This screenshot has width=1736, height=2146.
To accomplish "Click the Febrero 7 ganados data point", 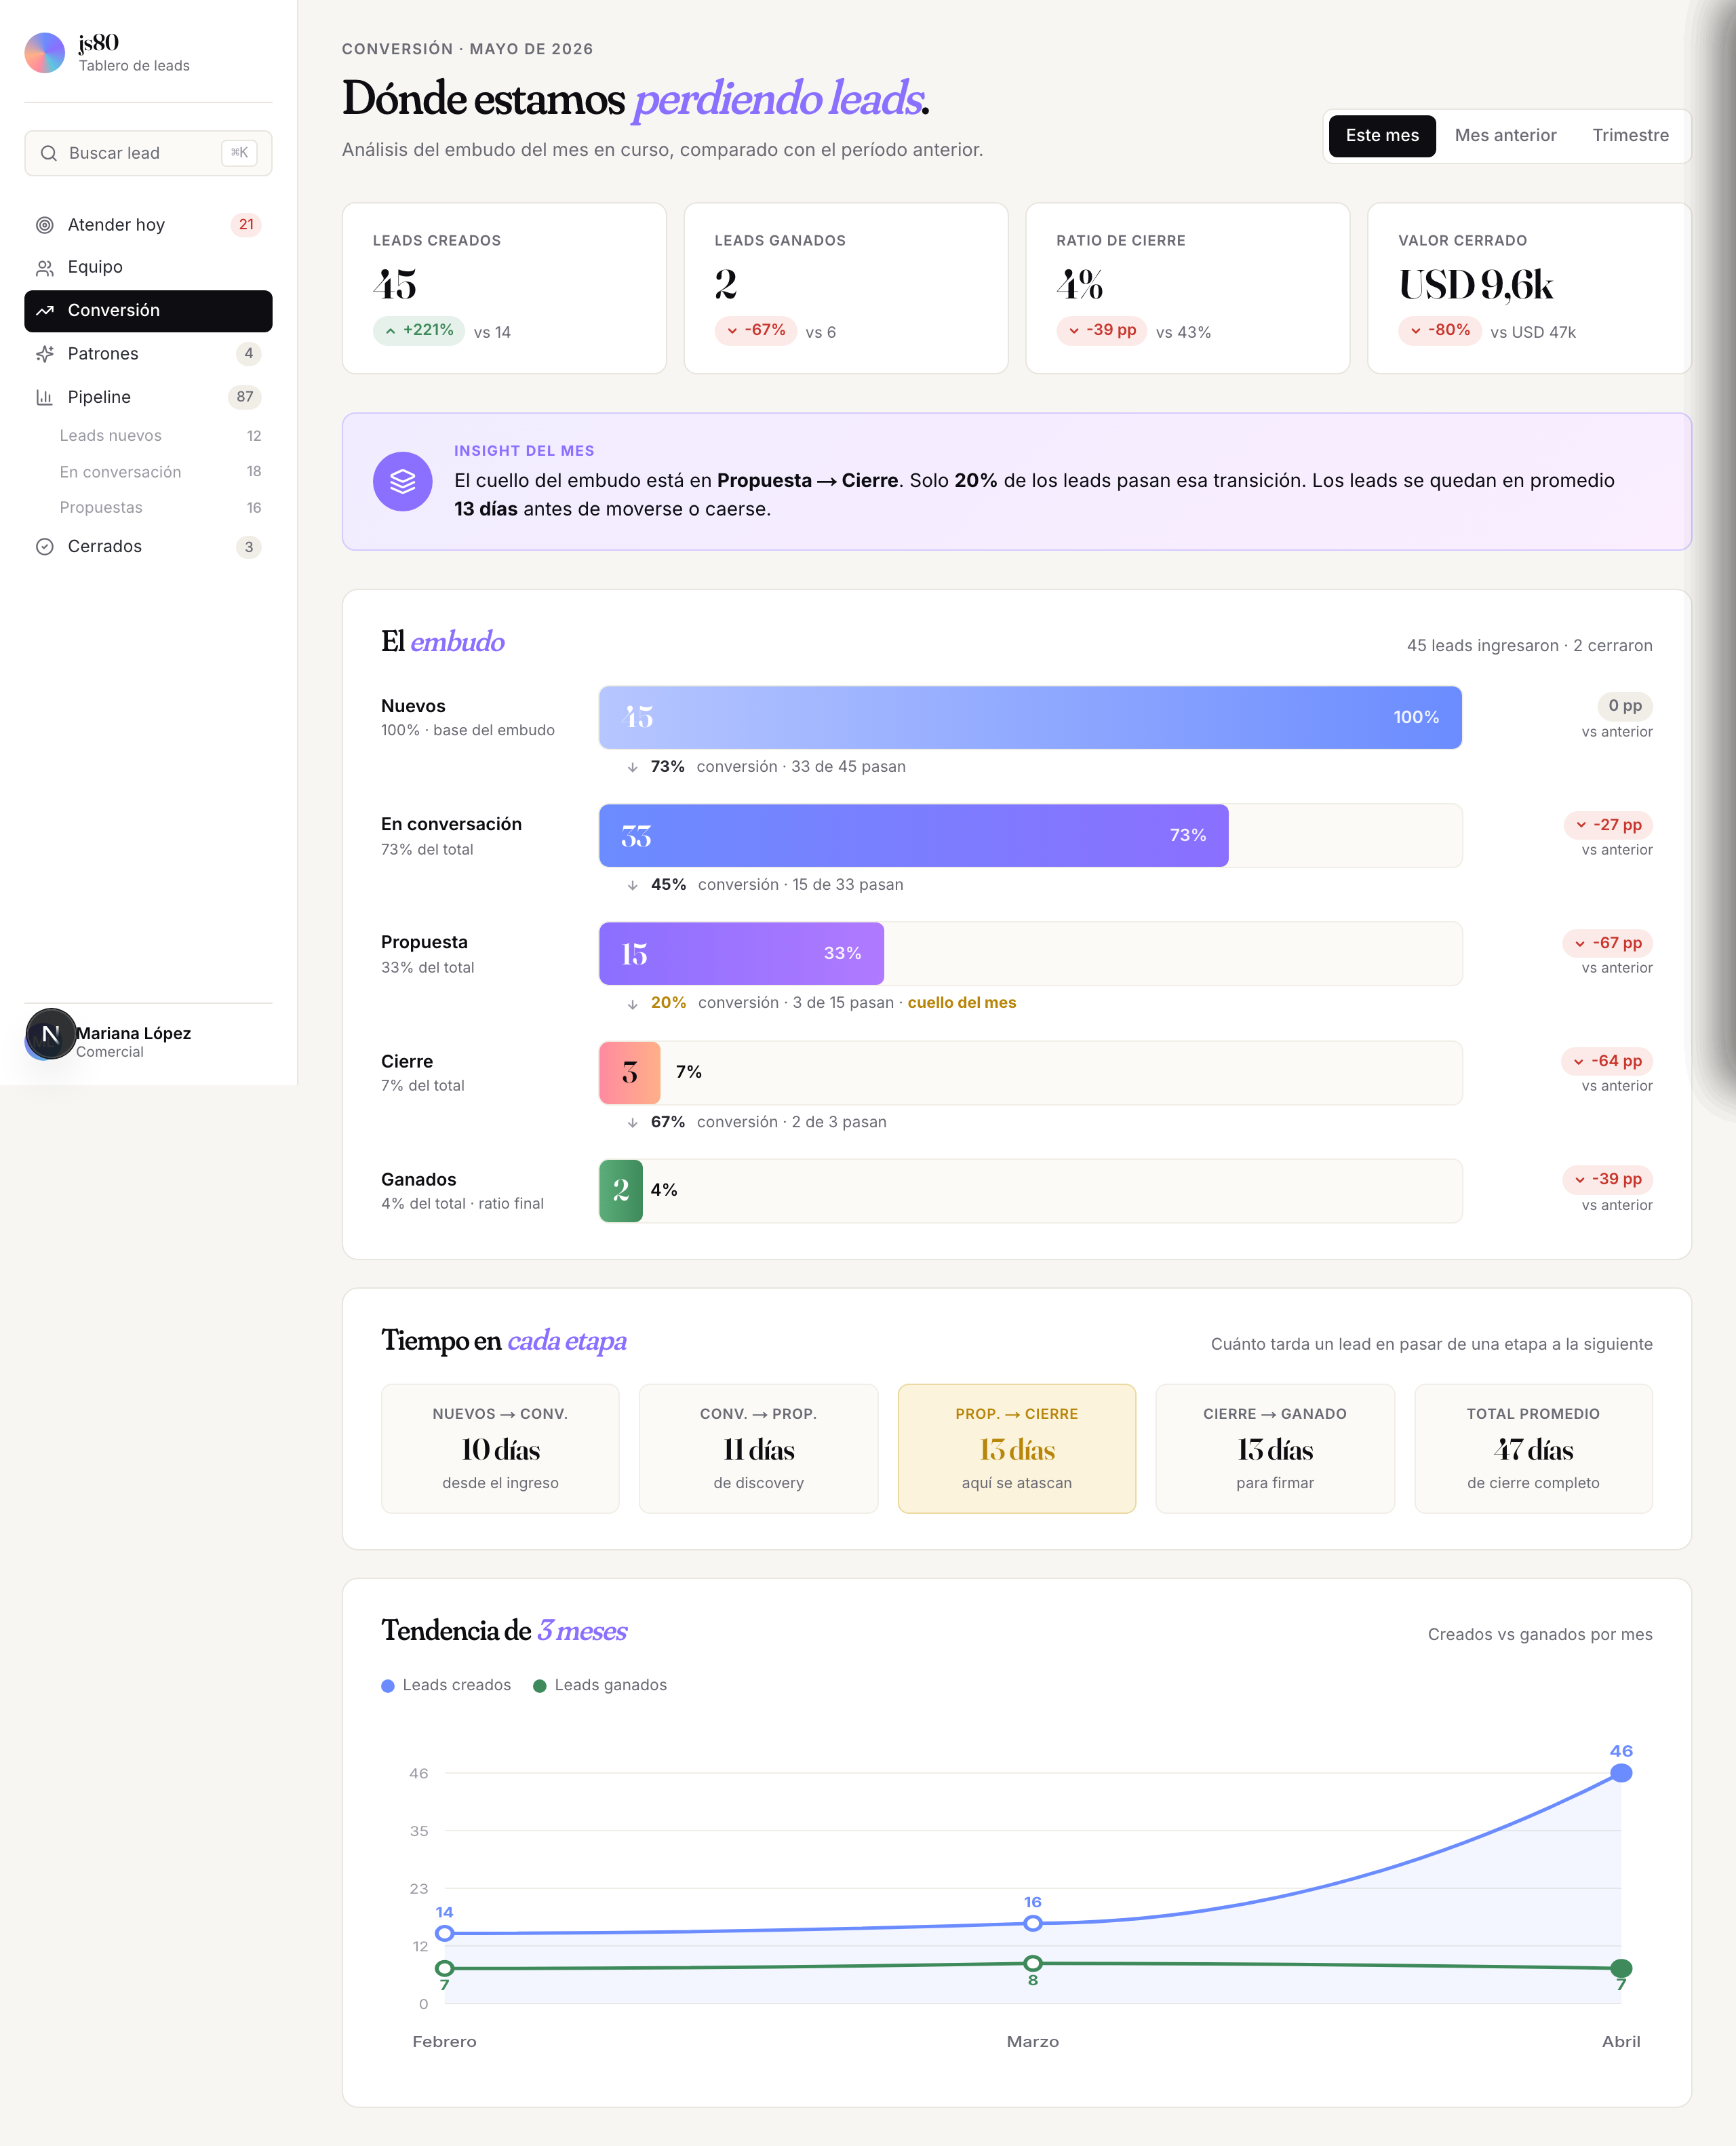I will [445, 1969].
